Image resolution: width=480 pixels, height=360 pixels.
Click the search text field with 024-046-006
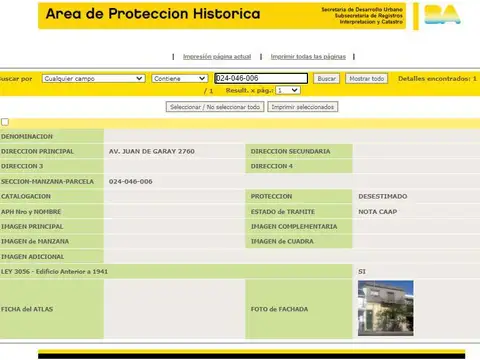coord(261,78)
